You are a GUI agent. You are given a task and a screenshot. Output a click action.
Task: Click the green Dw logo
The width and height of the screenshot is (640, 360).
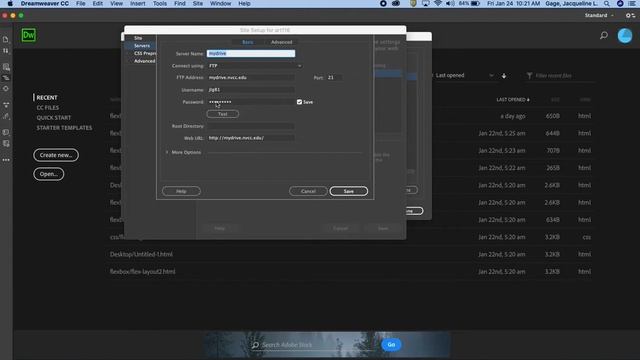point(29,35)
